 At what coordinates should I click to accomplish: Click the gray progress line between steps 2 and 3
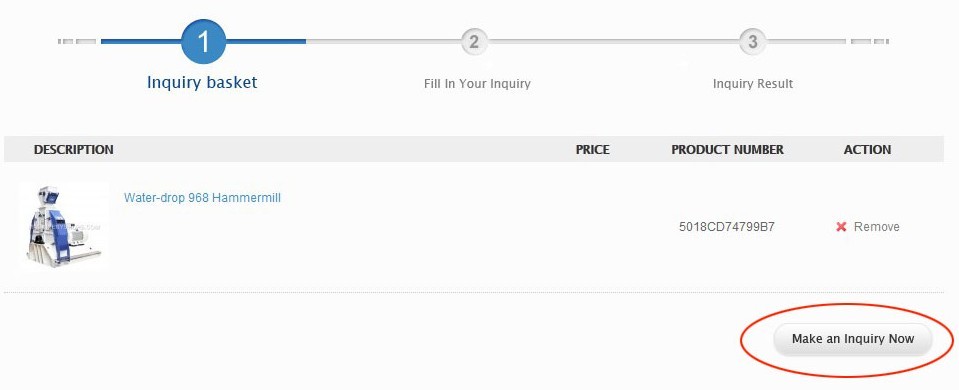tap(613, 42)
